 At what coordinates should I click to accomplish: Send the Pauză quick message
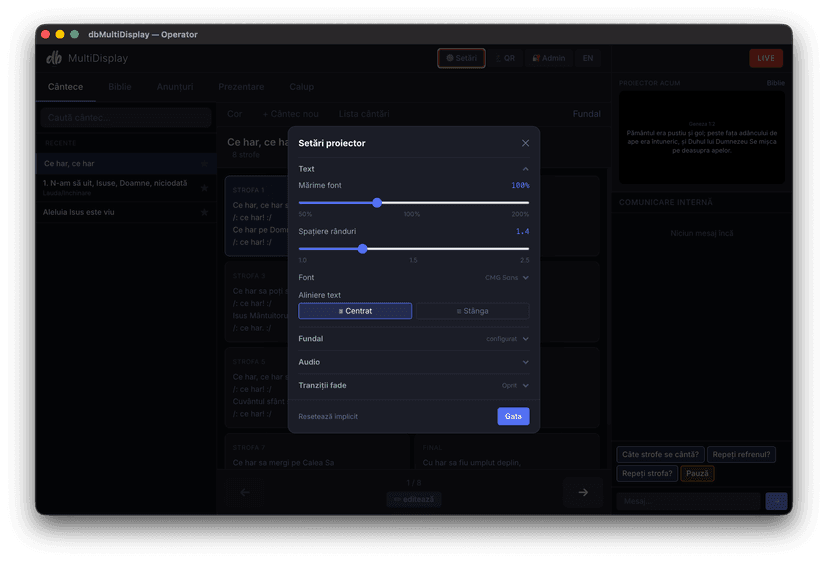697,473
